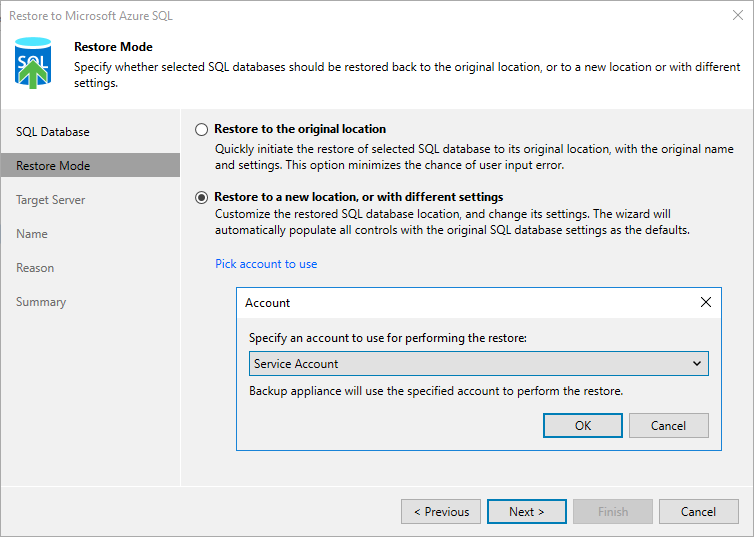Click the account dropdown arrow
Viewport: 754px width, 537px height.
point(696,364)
